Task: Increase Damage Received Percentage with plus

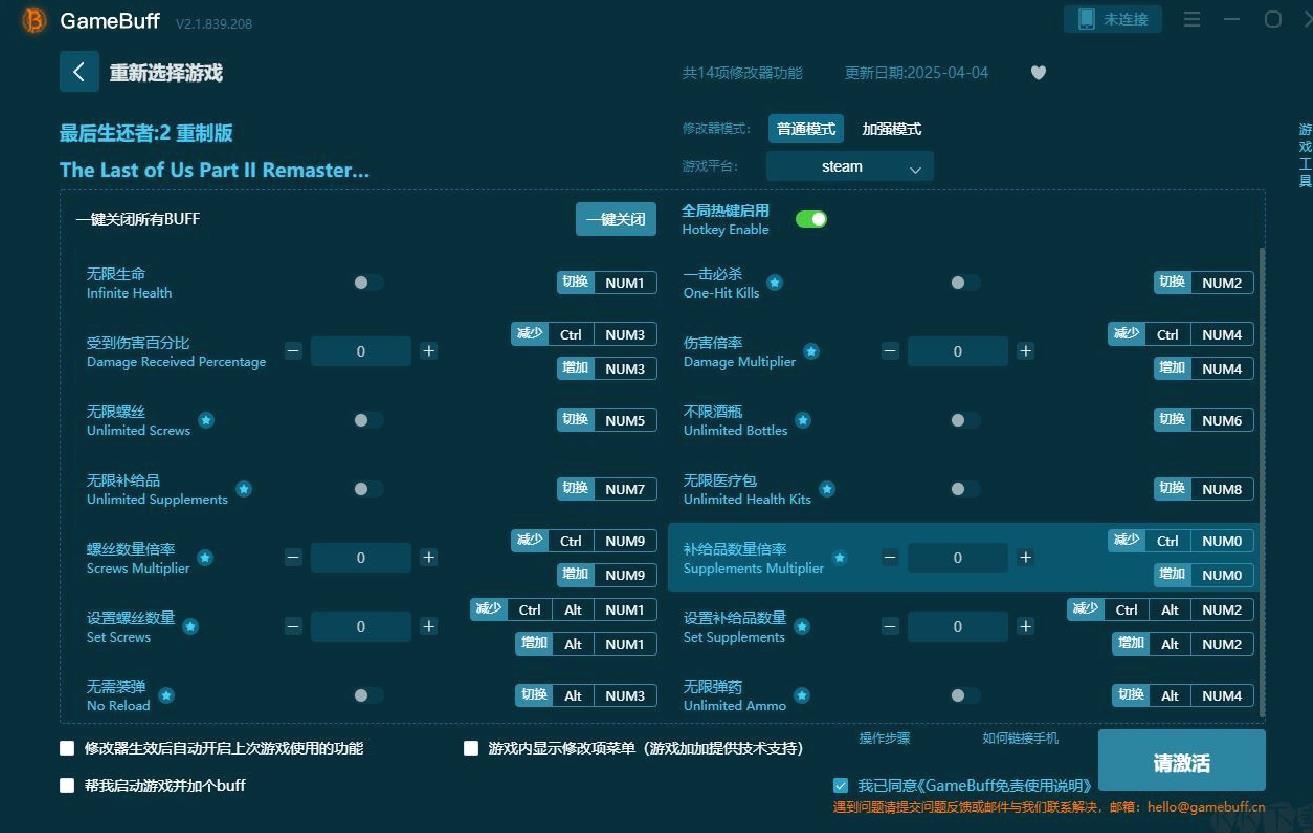Action: point(429,351)
